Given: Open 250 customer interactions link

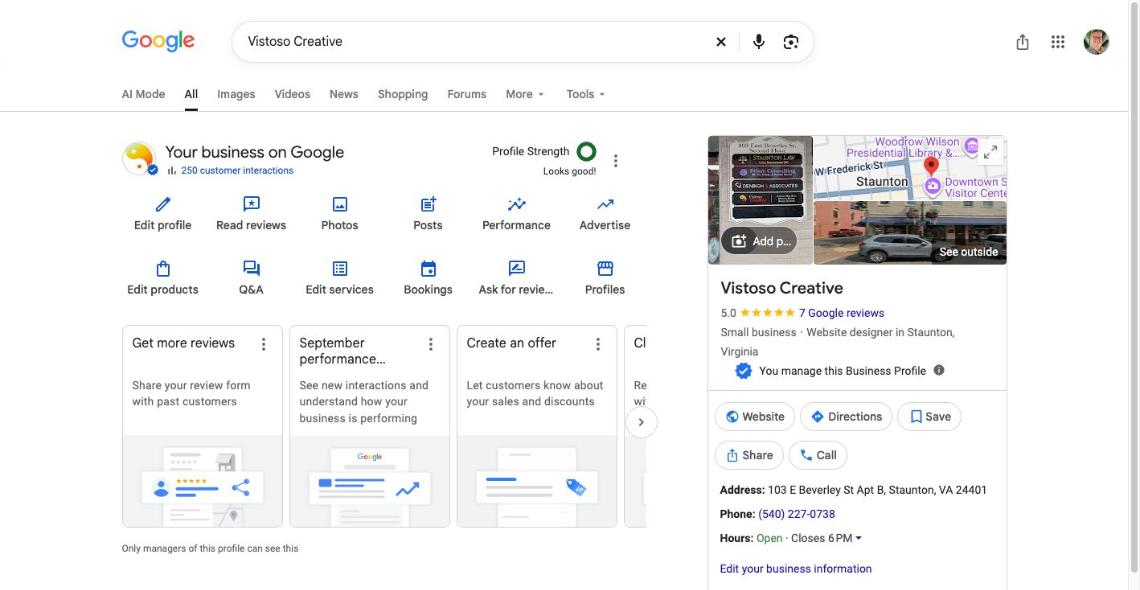Looking at the screenshot, I should tap(237, 171).
